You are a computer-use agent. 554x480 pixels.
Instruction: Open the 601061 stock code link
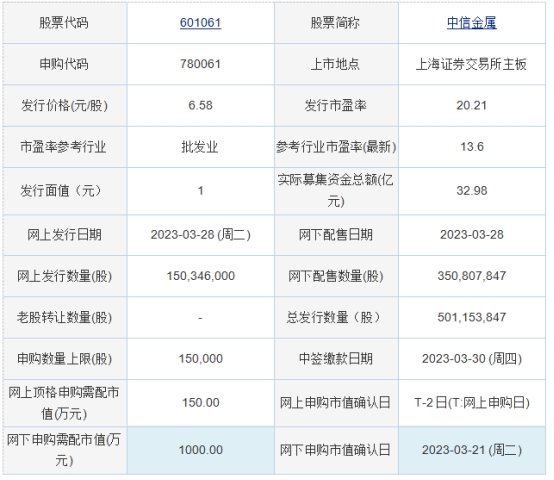pos(200,23)
